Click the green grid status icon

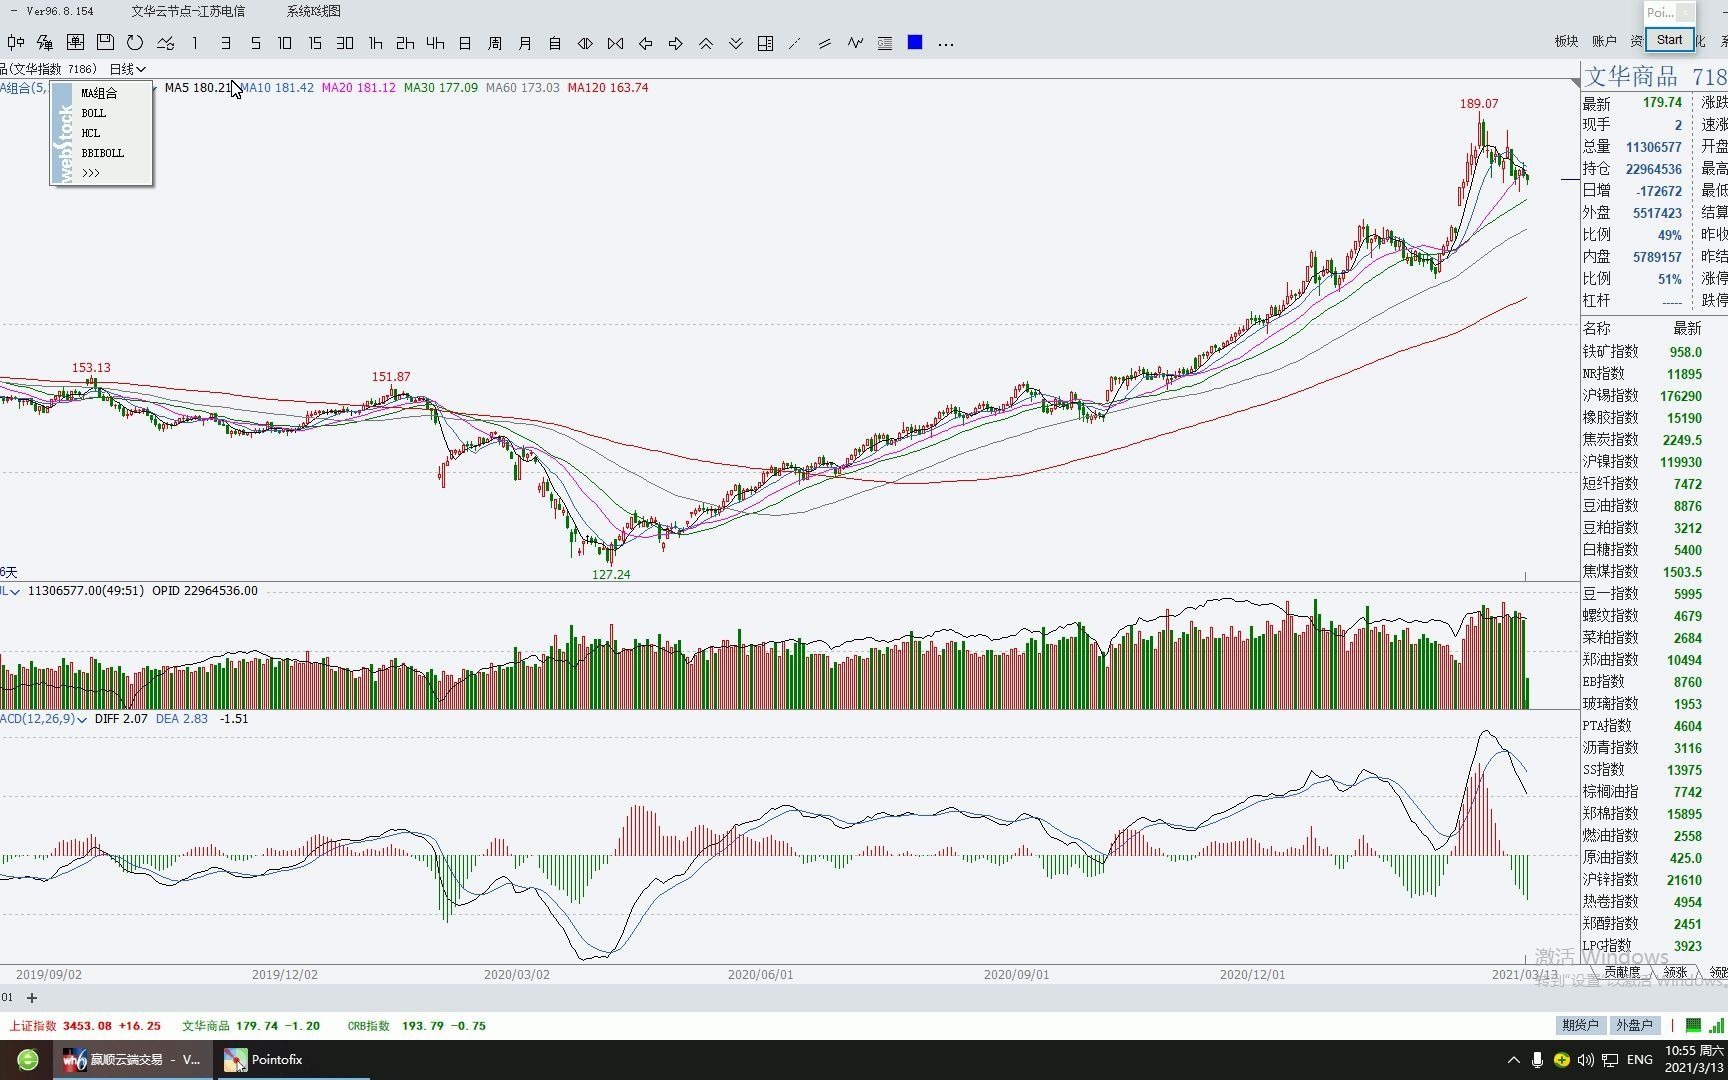[1693, 1025]
